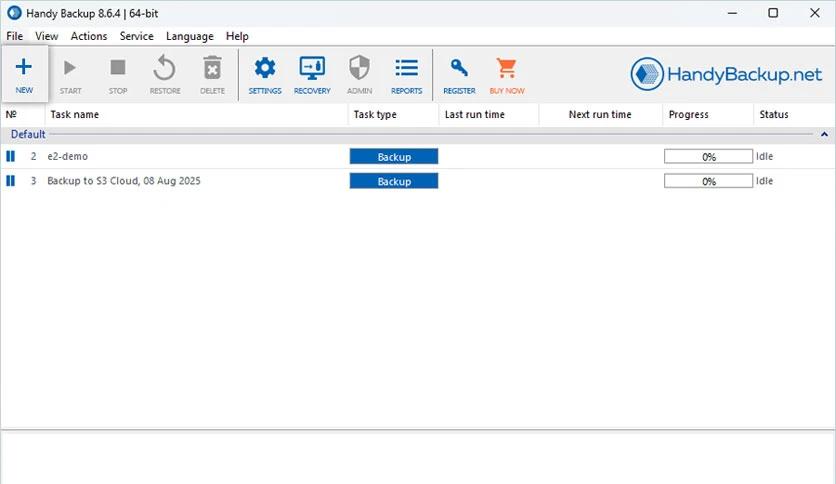Click the e2-demo progress bar
836x484 pixels.
coord(708,157)
